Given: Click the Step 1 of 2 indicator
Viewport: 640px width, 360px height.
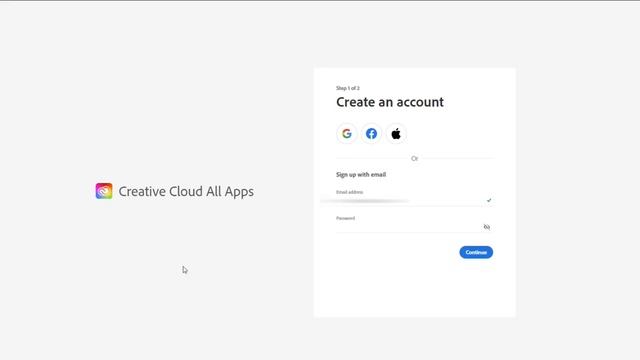Looking at the screenshot, I should (348, 88).
